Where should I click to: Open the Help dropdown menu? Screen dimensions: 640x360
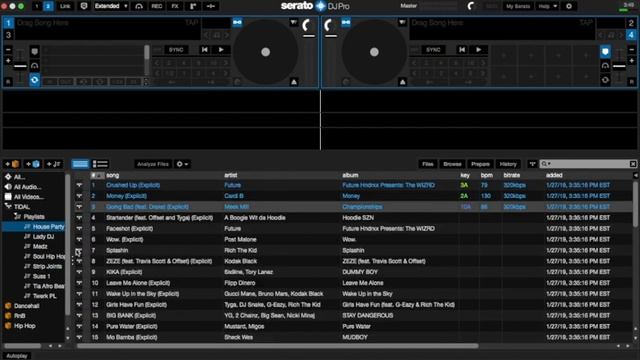point(547,6)
